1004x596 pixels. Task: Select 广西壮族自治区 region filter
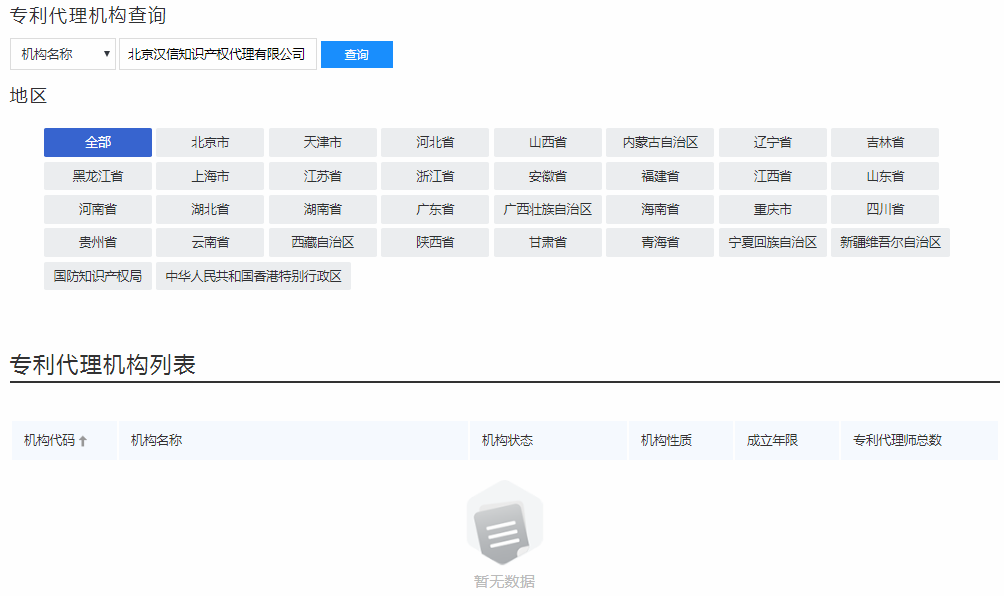point(547,208)
